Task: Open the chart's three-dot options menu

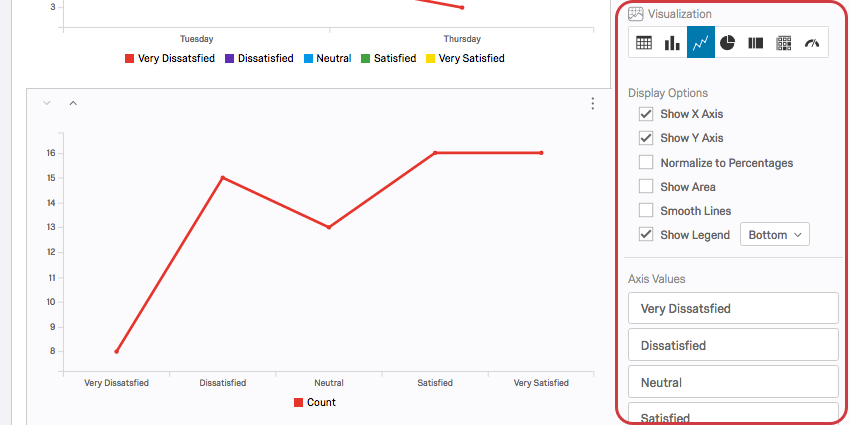Action: pos(593,104)
